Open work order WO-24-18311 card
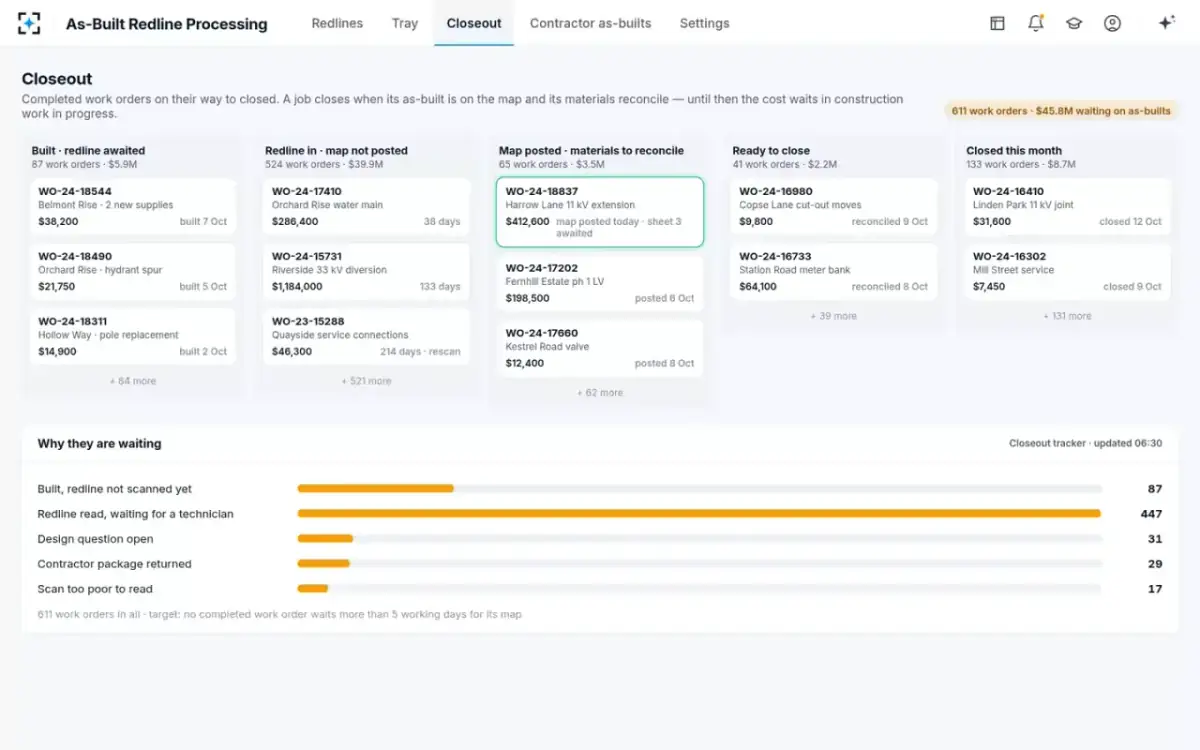 [133, 336]
